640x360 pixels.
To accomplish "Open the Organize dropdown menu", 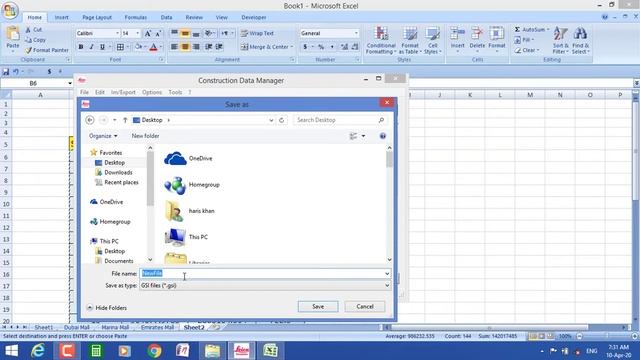I will point(103,136).
